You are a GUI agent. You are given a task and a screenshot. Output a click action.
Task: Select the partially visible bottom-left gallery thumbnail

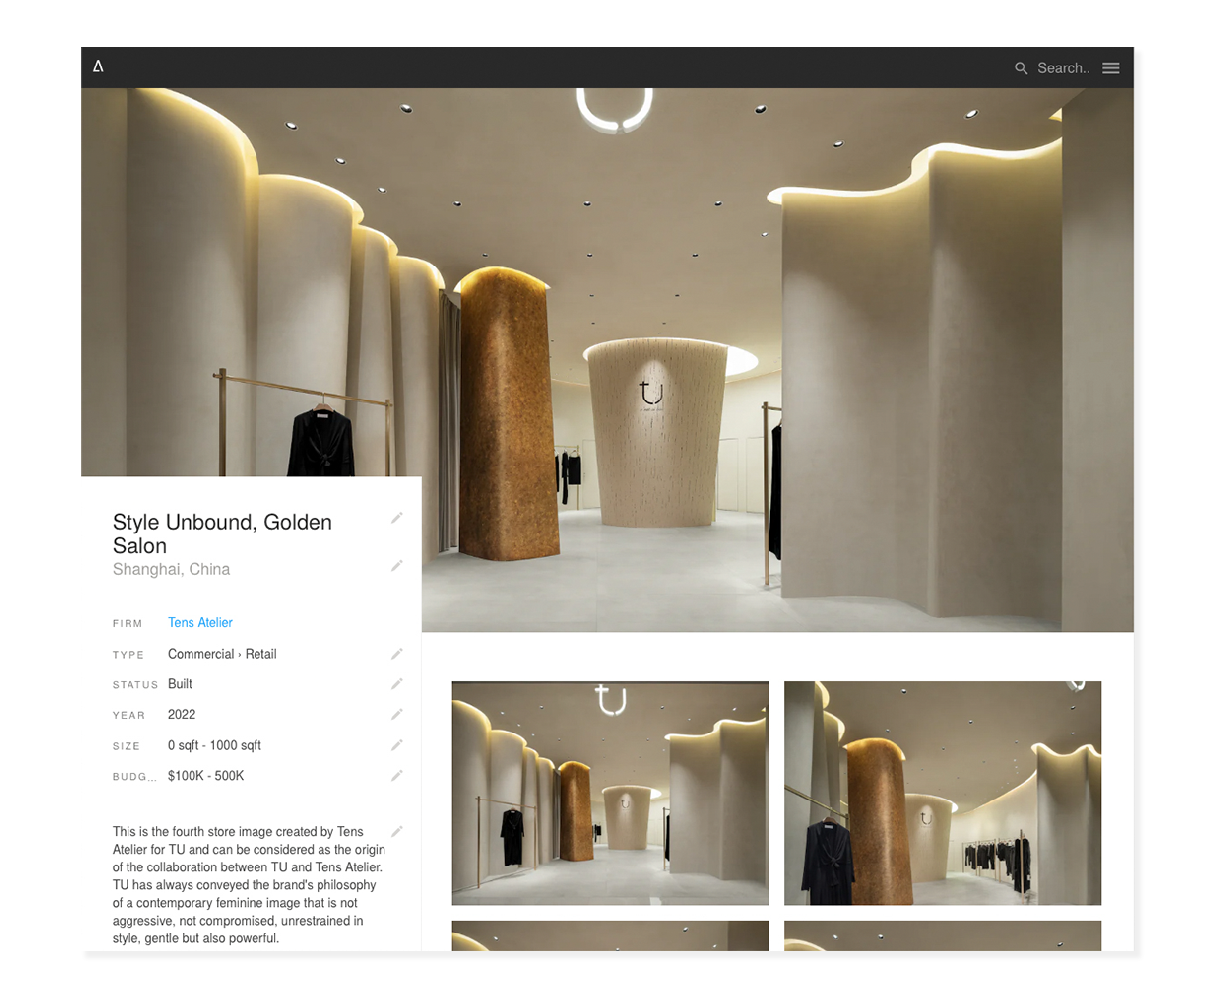[x=610, y=936]
